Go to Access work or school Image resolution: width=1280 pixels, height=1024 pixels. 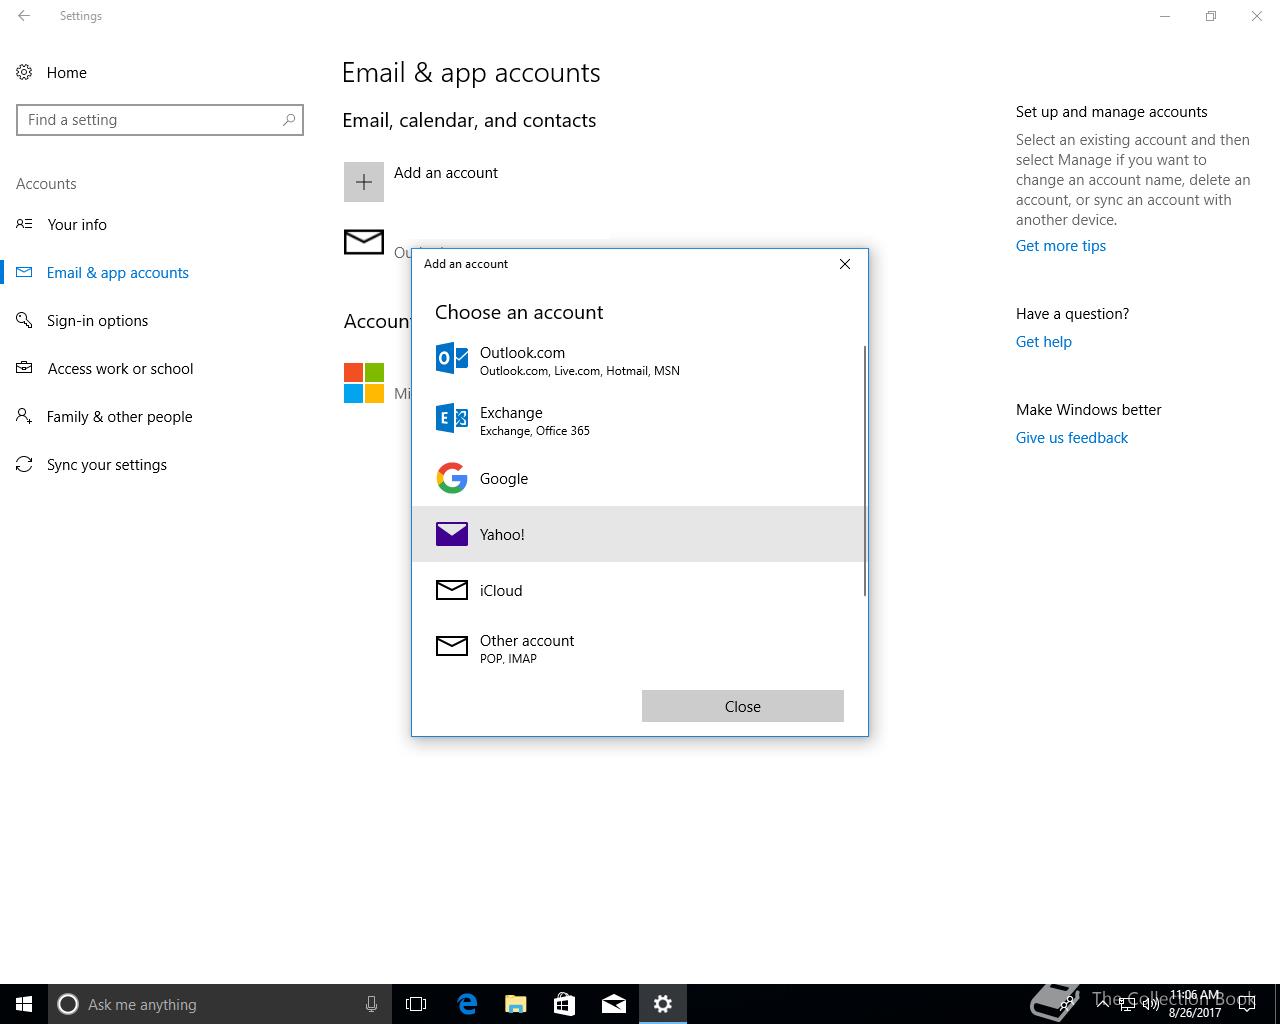120,369
